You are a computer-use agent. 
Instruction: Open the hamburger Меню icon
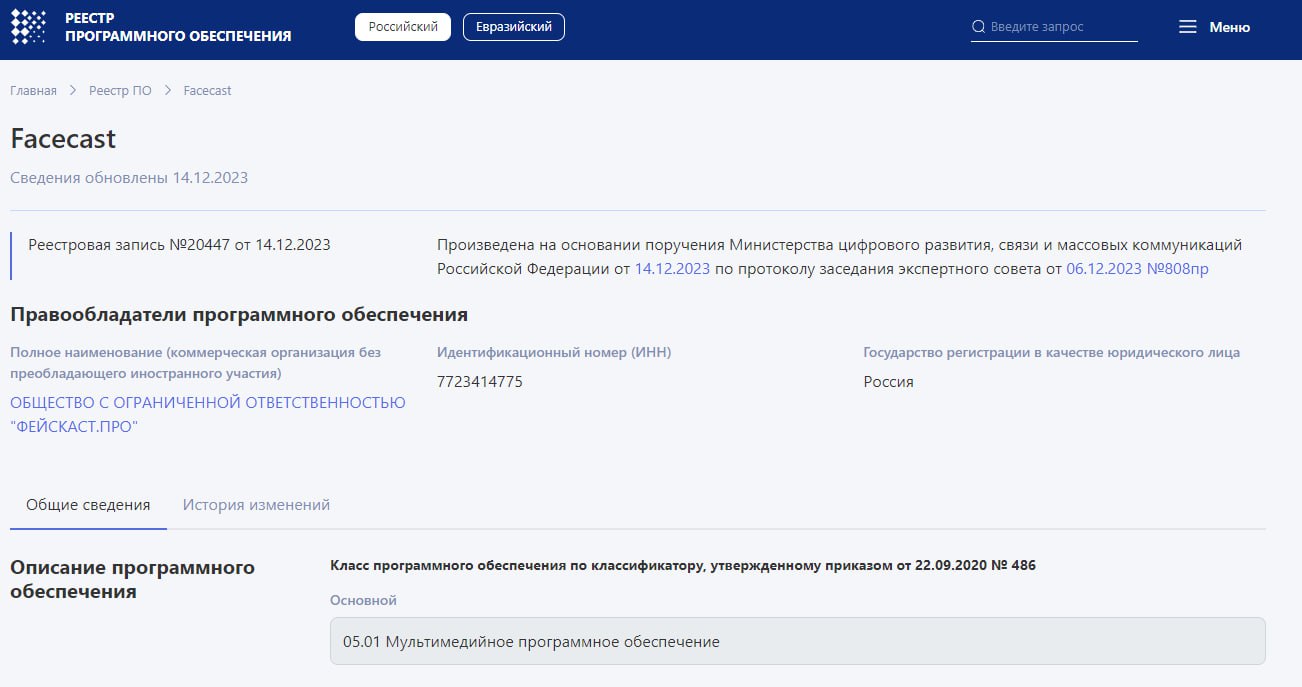(1188, 27)
